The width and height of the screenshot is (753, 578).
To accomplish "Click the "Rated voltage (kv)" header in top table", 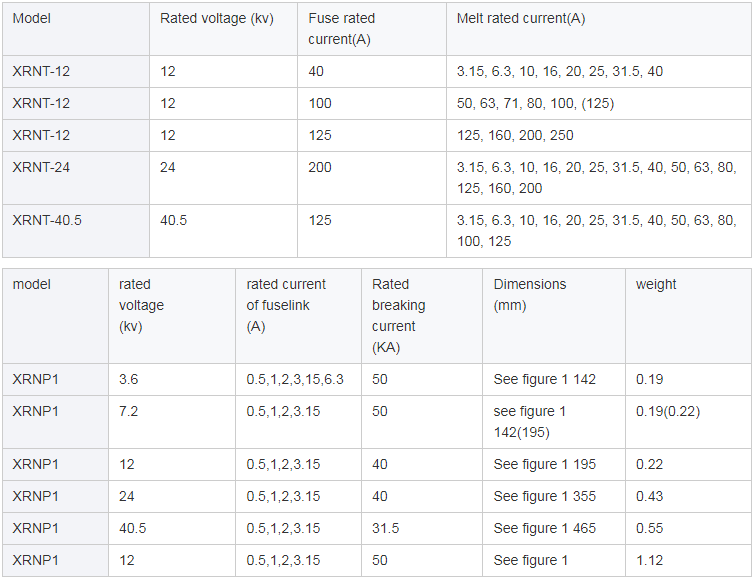I will 216,19.
